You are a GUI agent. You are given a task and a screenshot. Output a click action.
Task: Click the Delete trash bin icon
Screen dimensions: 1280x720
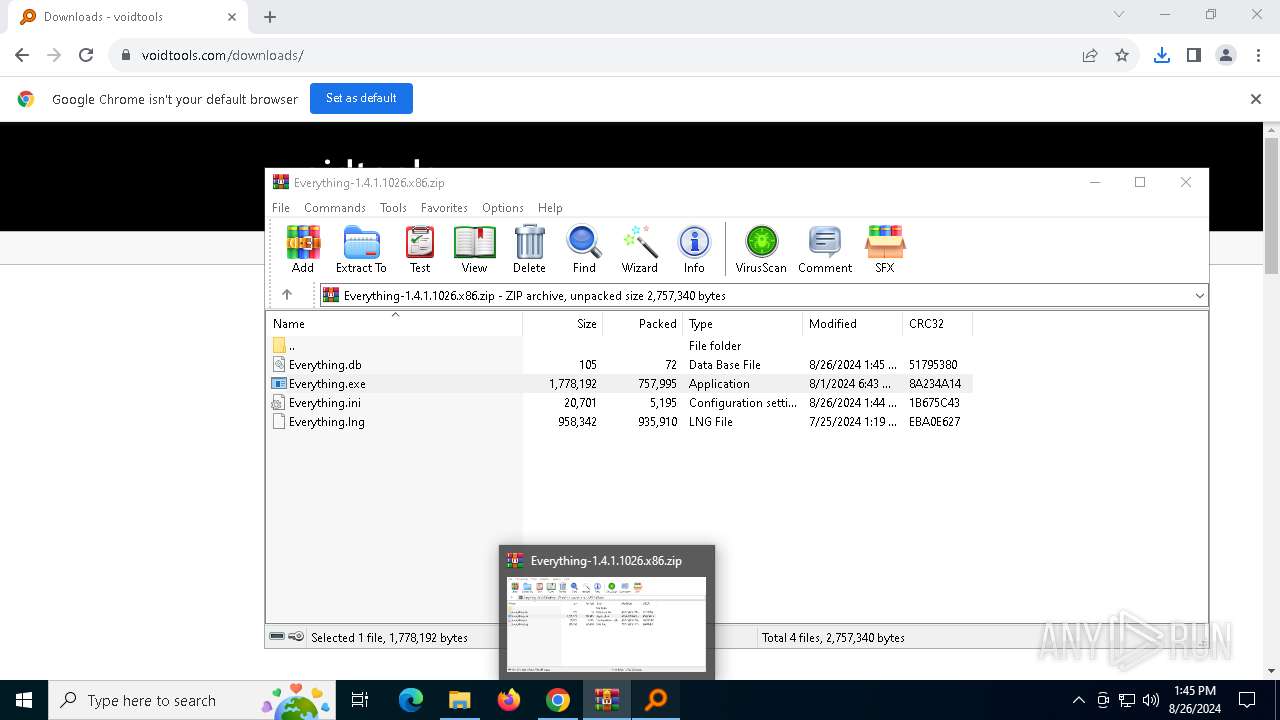(x=529, y=249)
